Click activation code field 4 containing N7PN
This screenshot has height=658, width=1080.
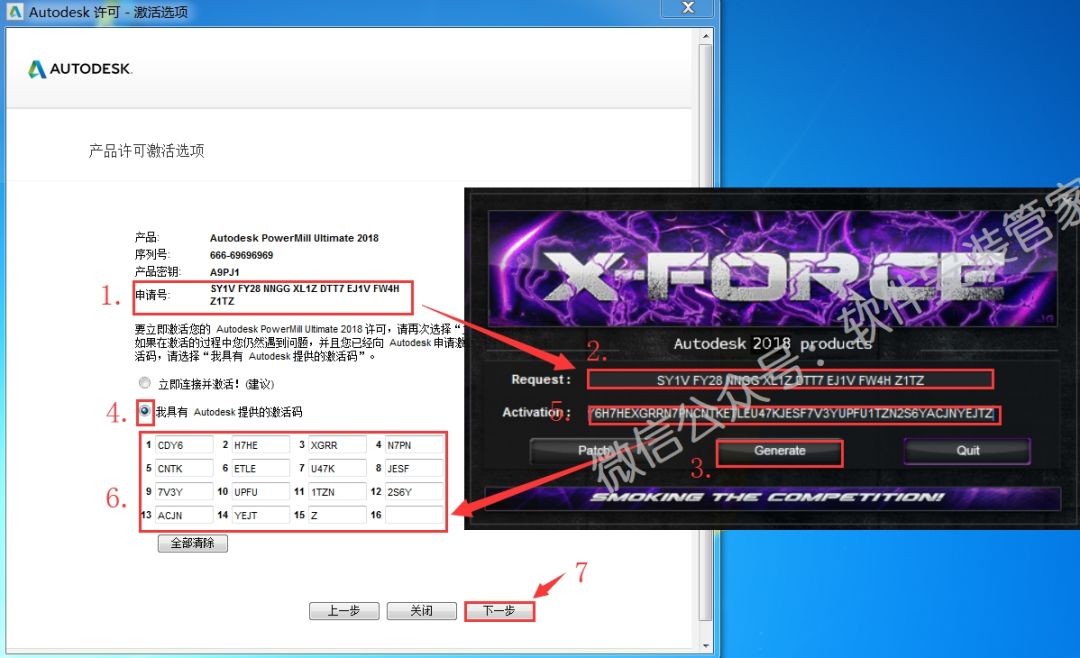[x=413, y=444]
